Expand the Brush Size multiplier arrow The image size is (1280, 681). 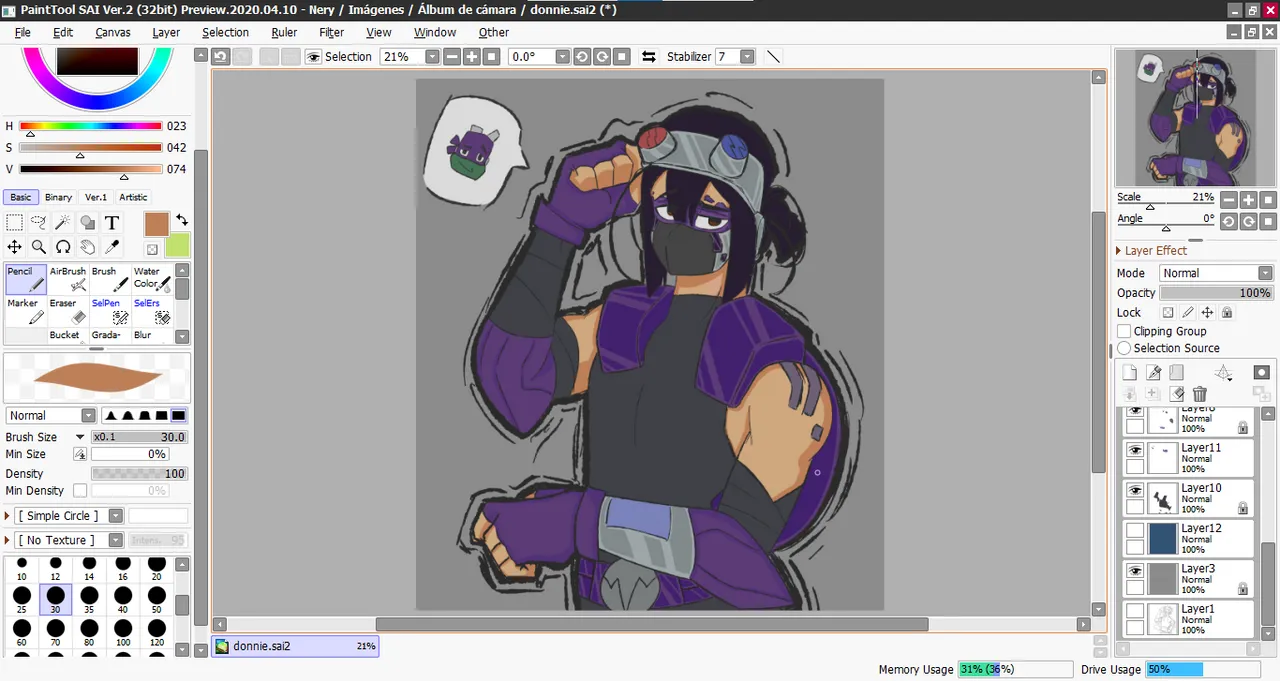(80, 437)
